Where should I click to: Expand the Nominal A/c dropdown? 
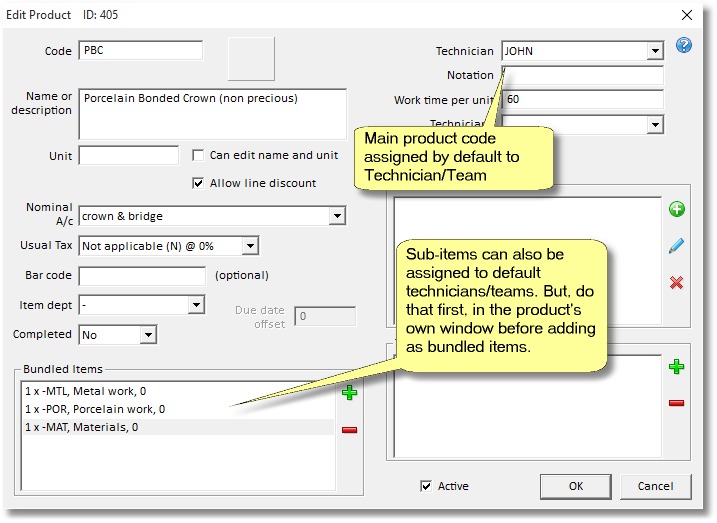(x=337, y=216)
